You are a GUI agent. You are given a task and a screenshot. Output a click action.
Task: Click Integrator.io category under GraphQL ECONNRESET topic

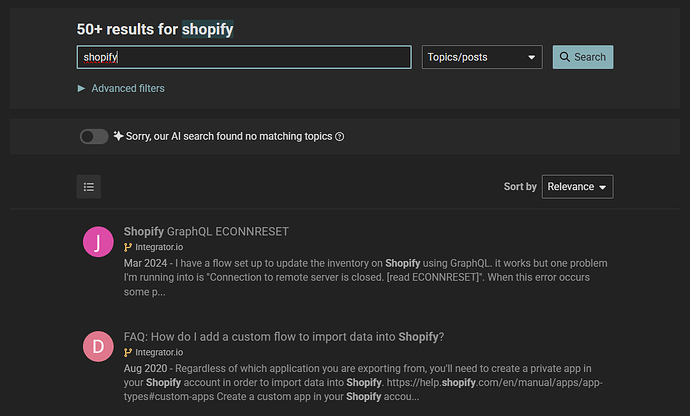click(159, 247)
